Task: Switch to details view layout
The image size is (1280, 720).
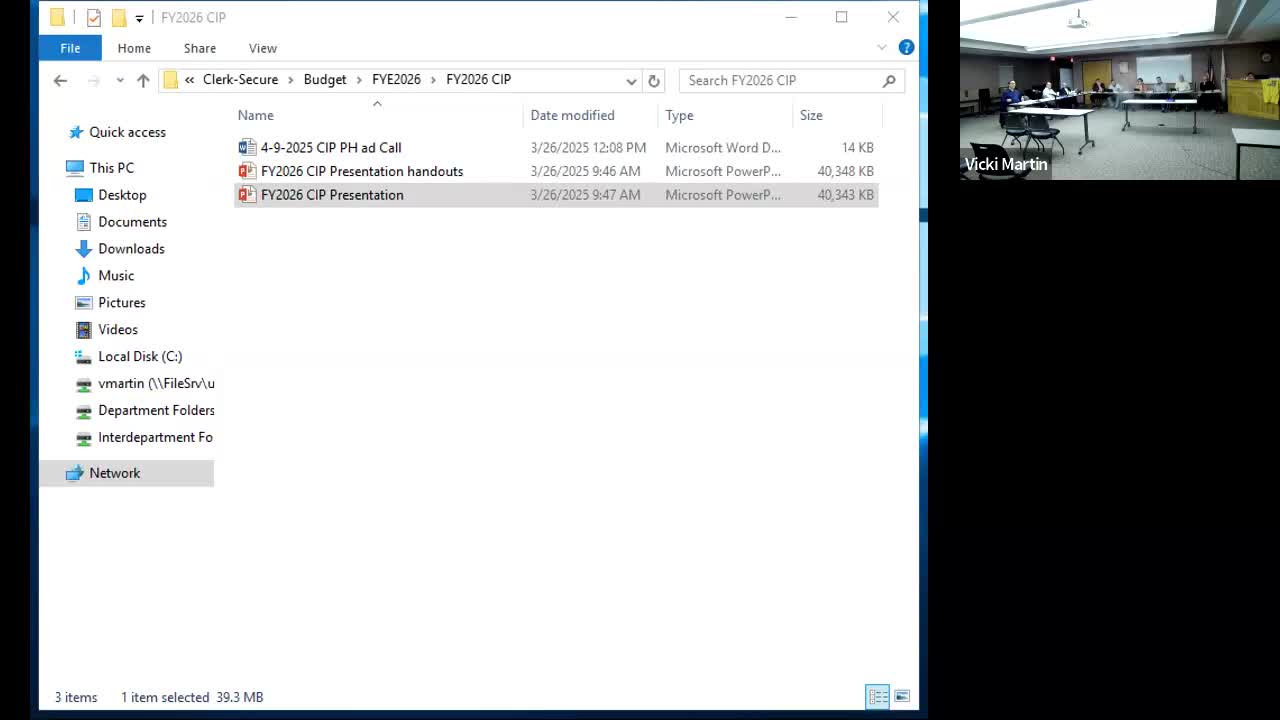Action: [877, 696]
